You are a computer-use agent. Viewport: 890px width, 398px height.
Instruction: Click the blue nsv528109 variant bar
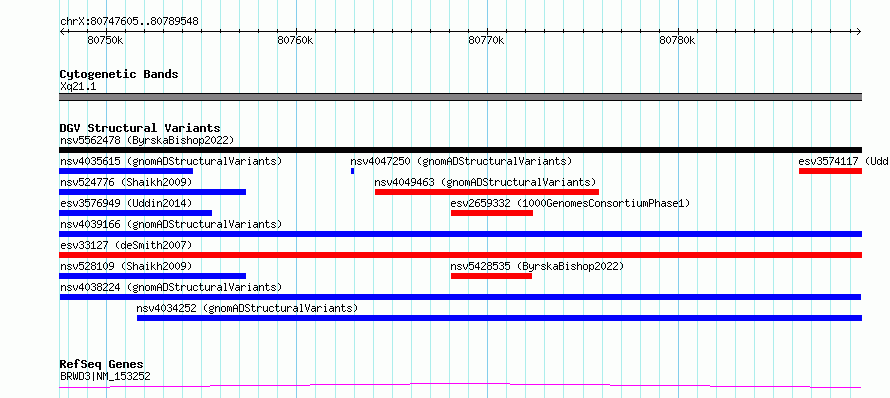[x=153, y=276]
